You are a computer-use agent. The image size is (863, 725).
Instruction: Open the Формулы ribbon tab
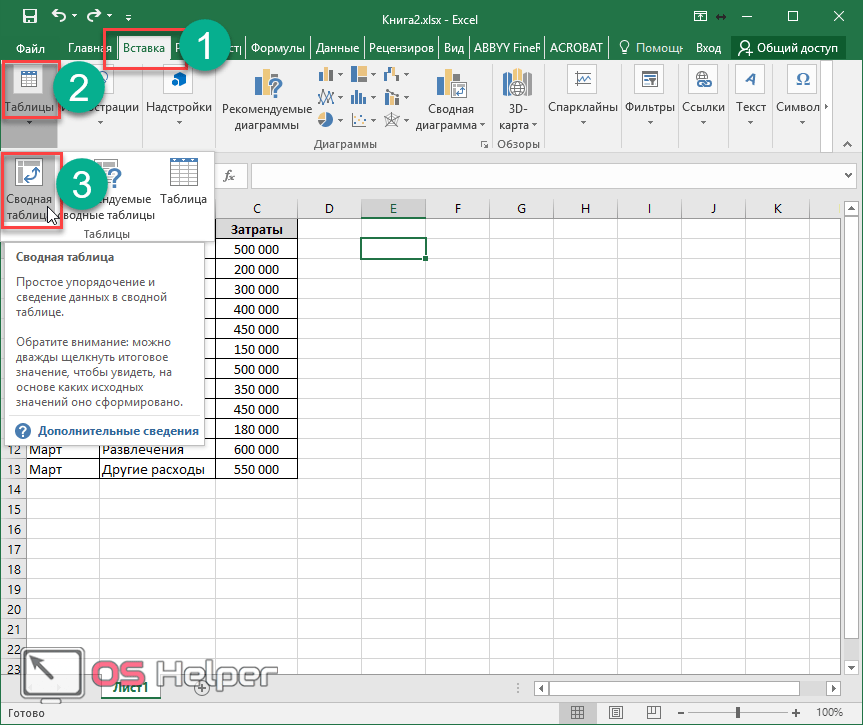click(x=278, y=47)
